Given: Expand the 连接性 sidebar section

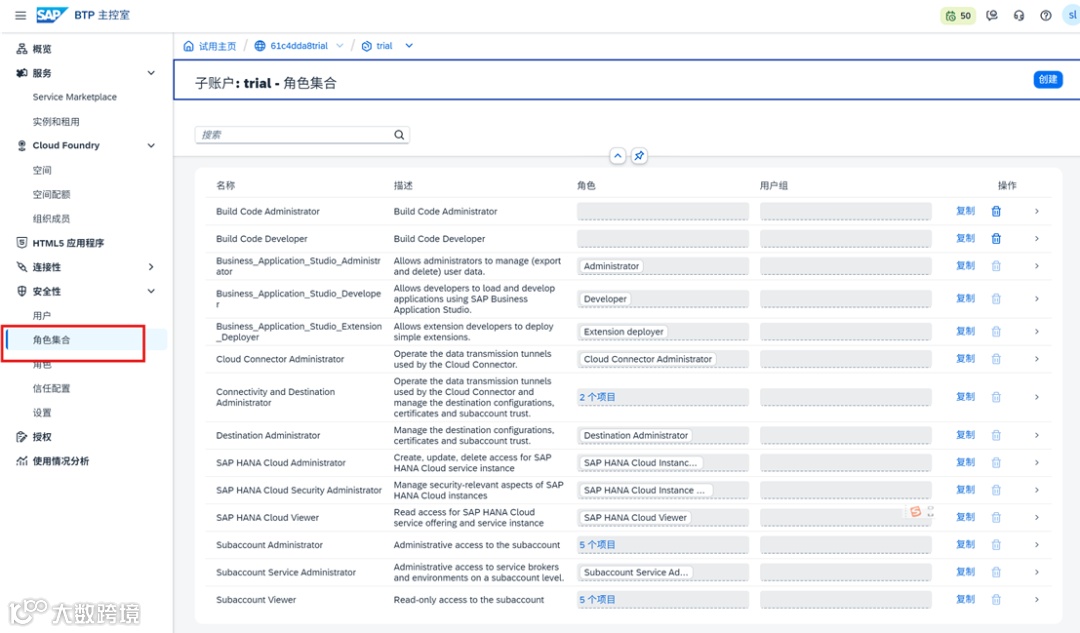Looking at the screenshot, I should pos(151,267).
